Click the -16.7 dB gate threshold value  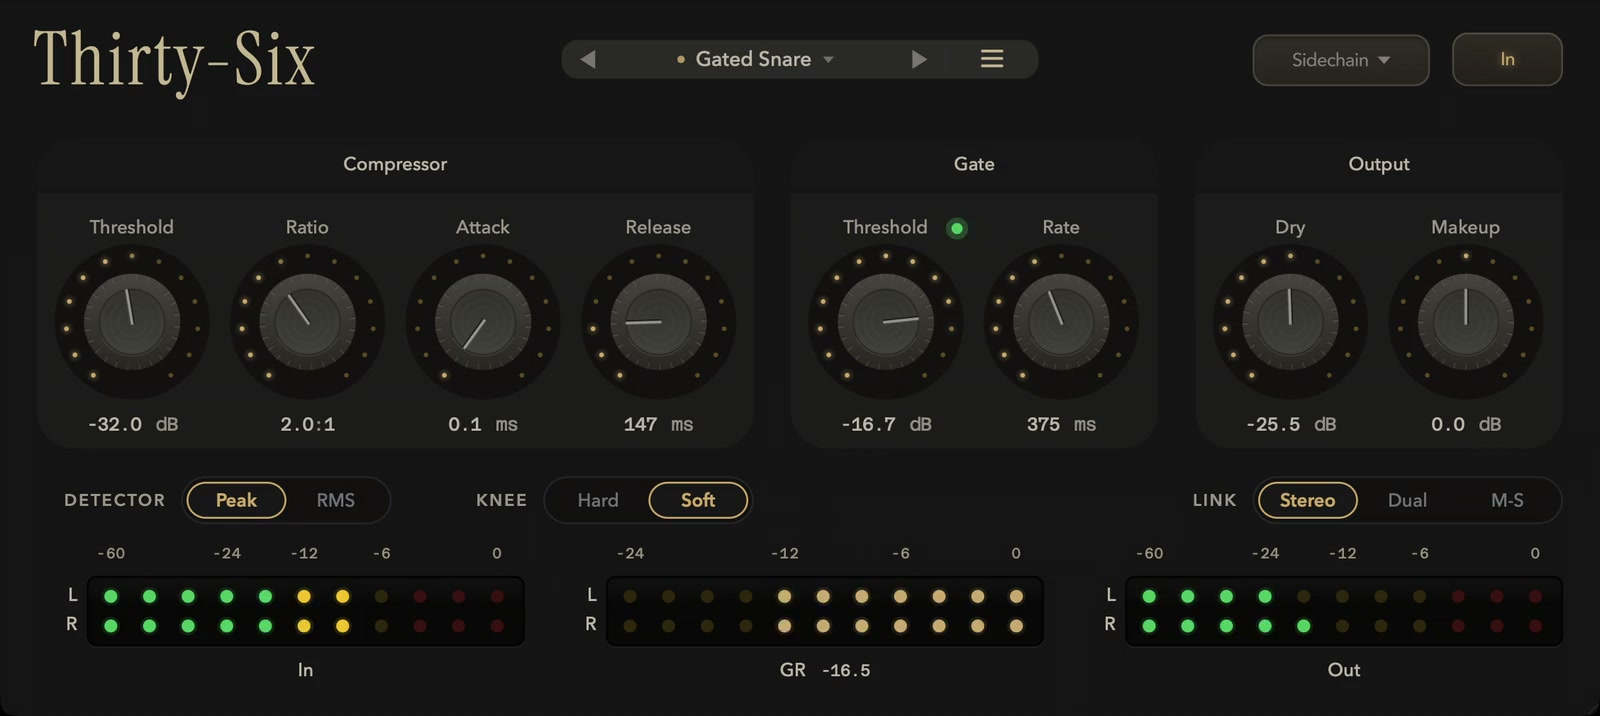pyautogui.click(x=886, y=424)
